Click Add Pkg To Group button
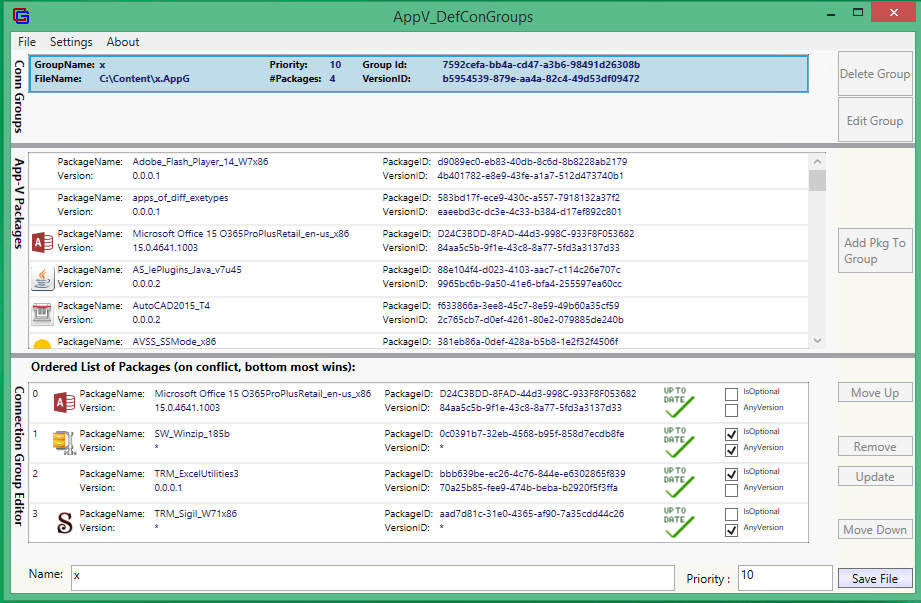Image resolution: width=921 pixels, height=603 pixels. (x=875, y=251)
